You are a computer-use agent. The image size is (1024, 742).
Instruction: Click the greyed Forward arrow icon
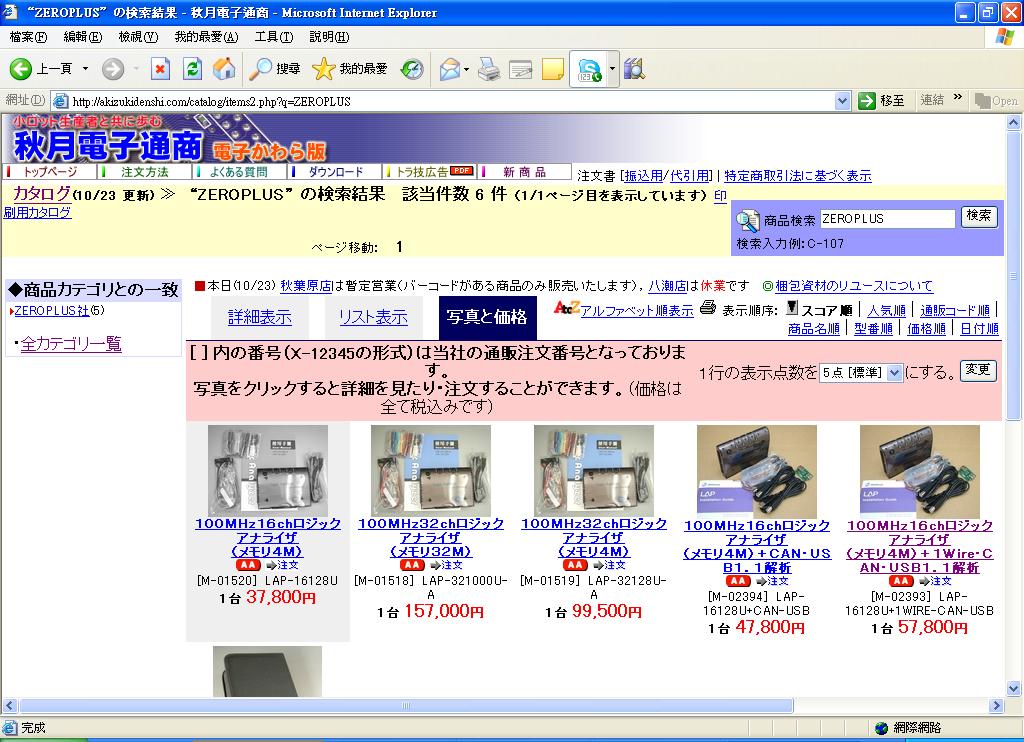112,69
